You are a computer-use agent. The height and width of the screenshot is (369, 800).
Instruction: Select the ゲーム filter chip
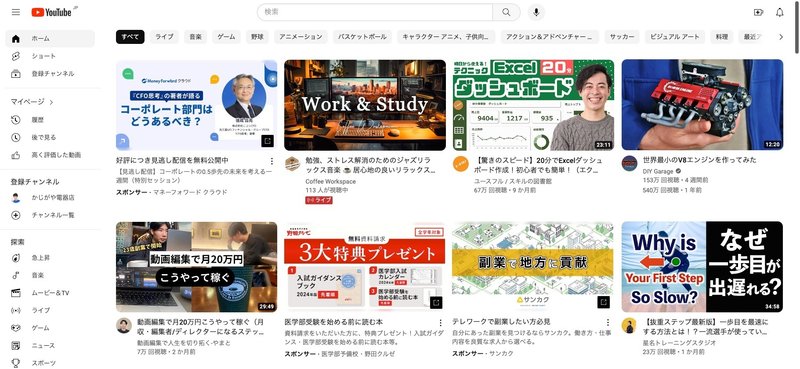pyautogui.click(x=227, y=37)
